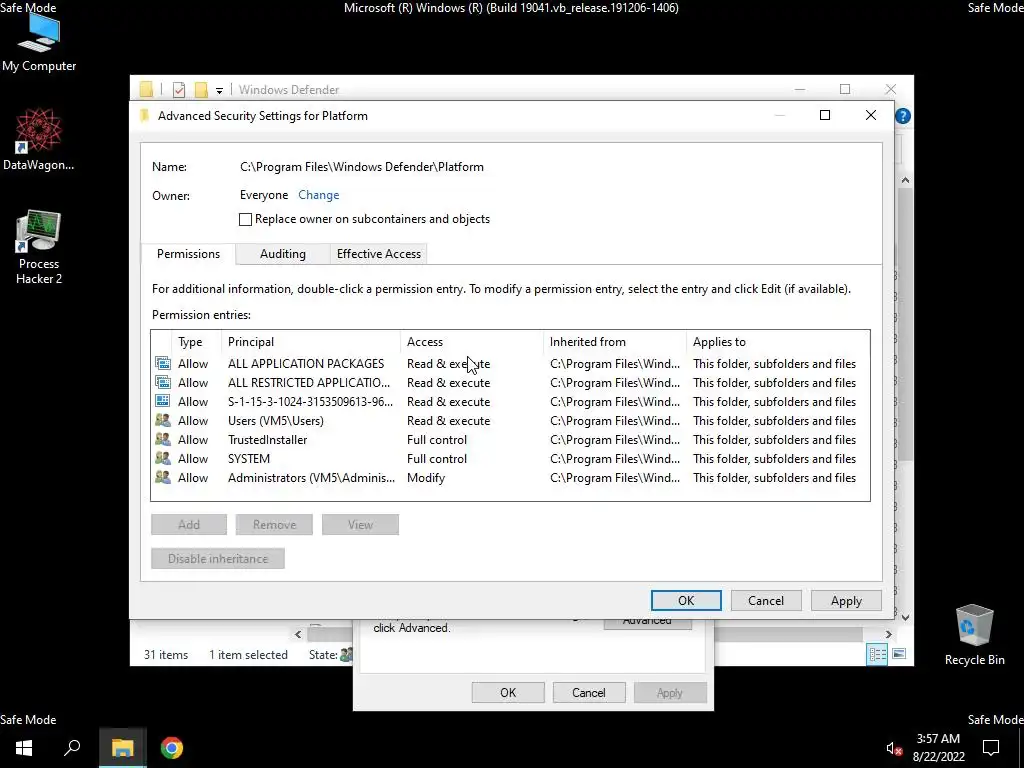Click the Remove permission button
The height and width of the screenshot is (768, 1024).
[x=274, y=524]
